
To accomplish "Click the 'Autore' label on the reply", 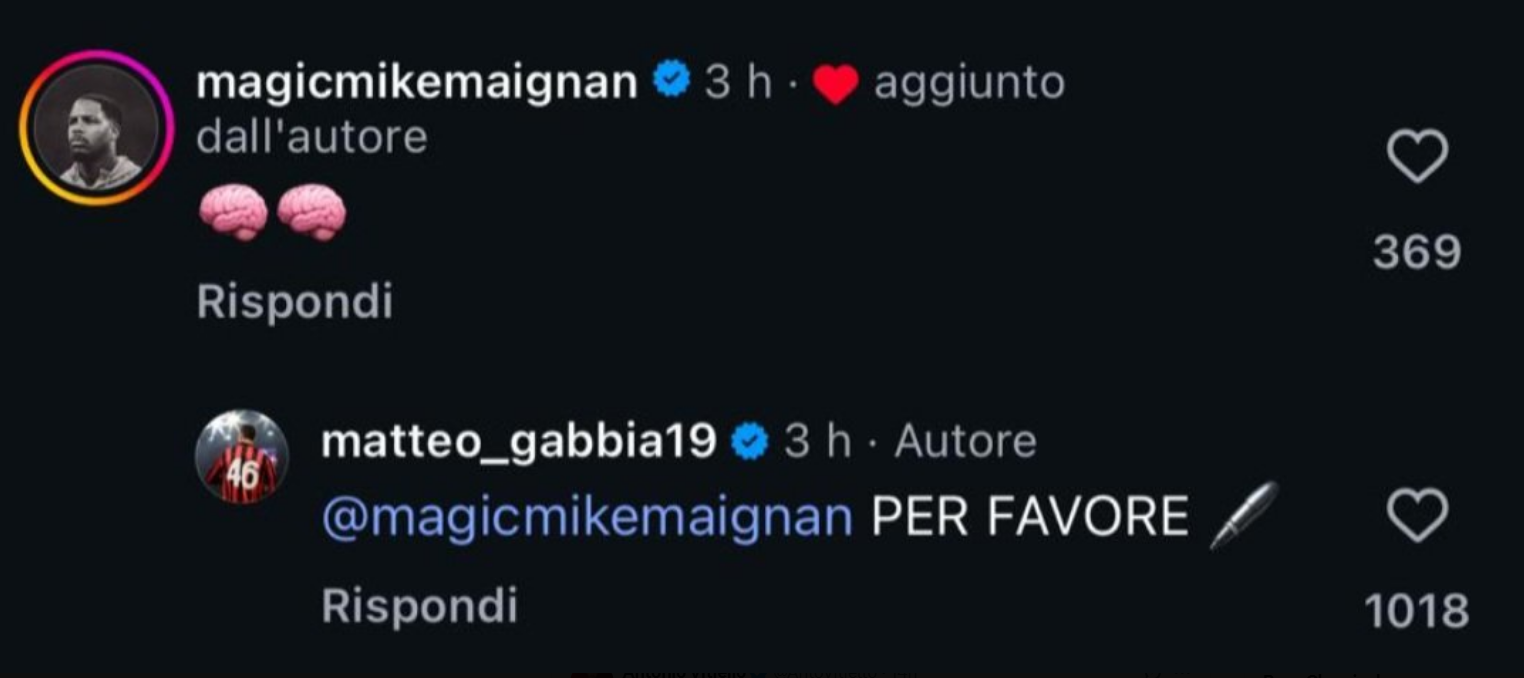I will tap(965, 441).
